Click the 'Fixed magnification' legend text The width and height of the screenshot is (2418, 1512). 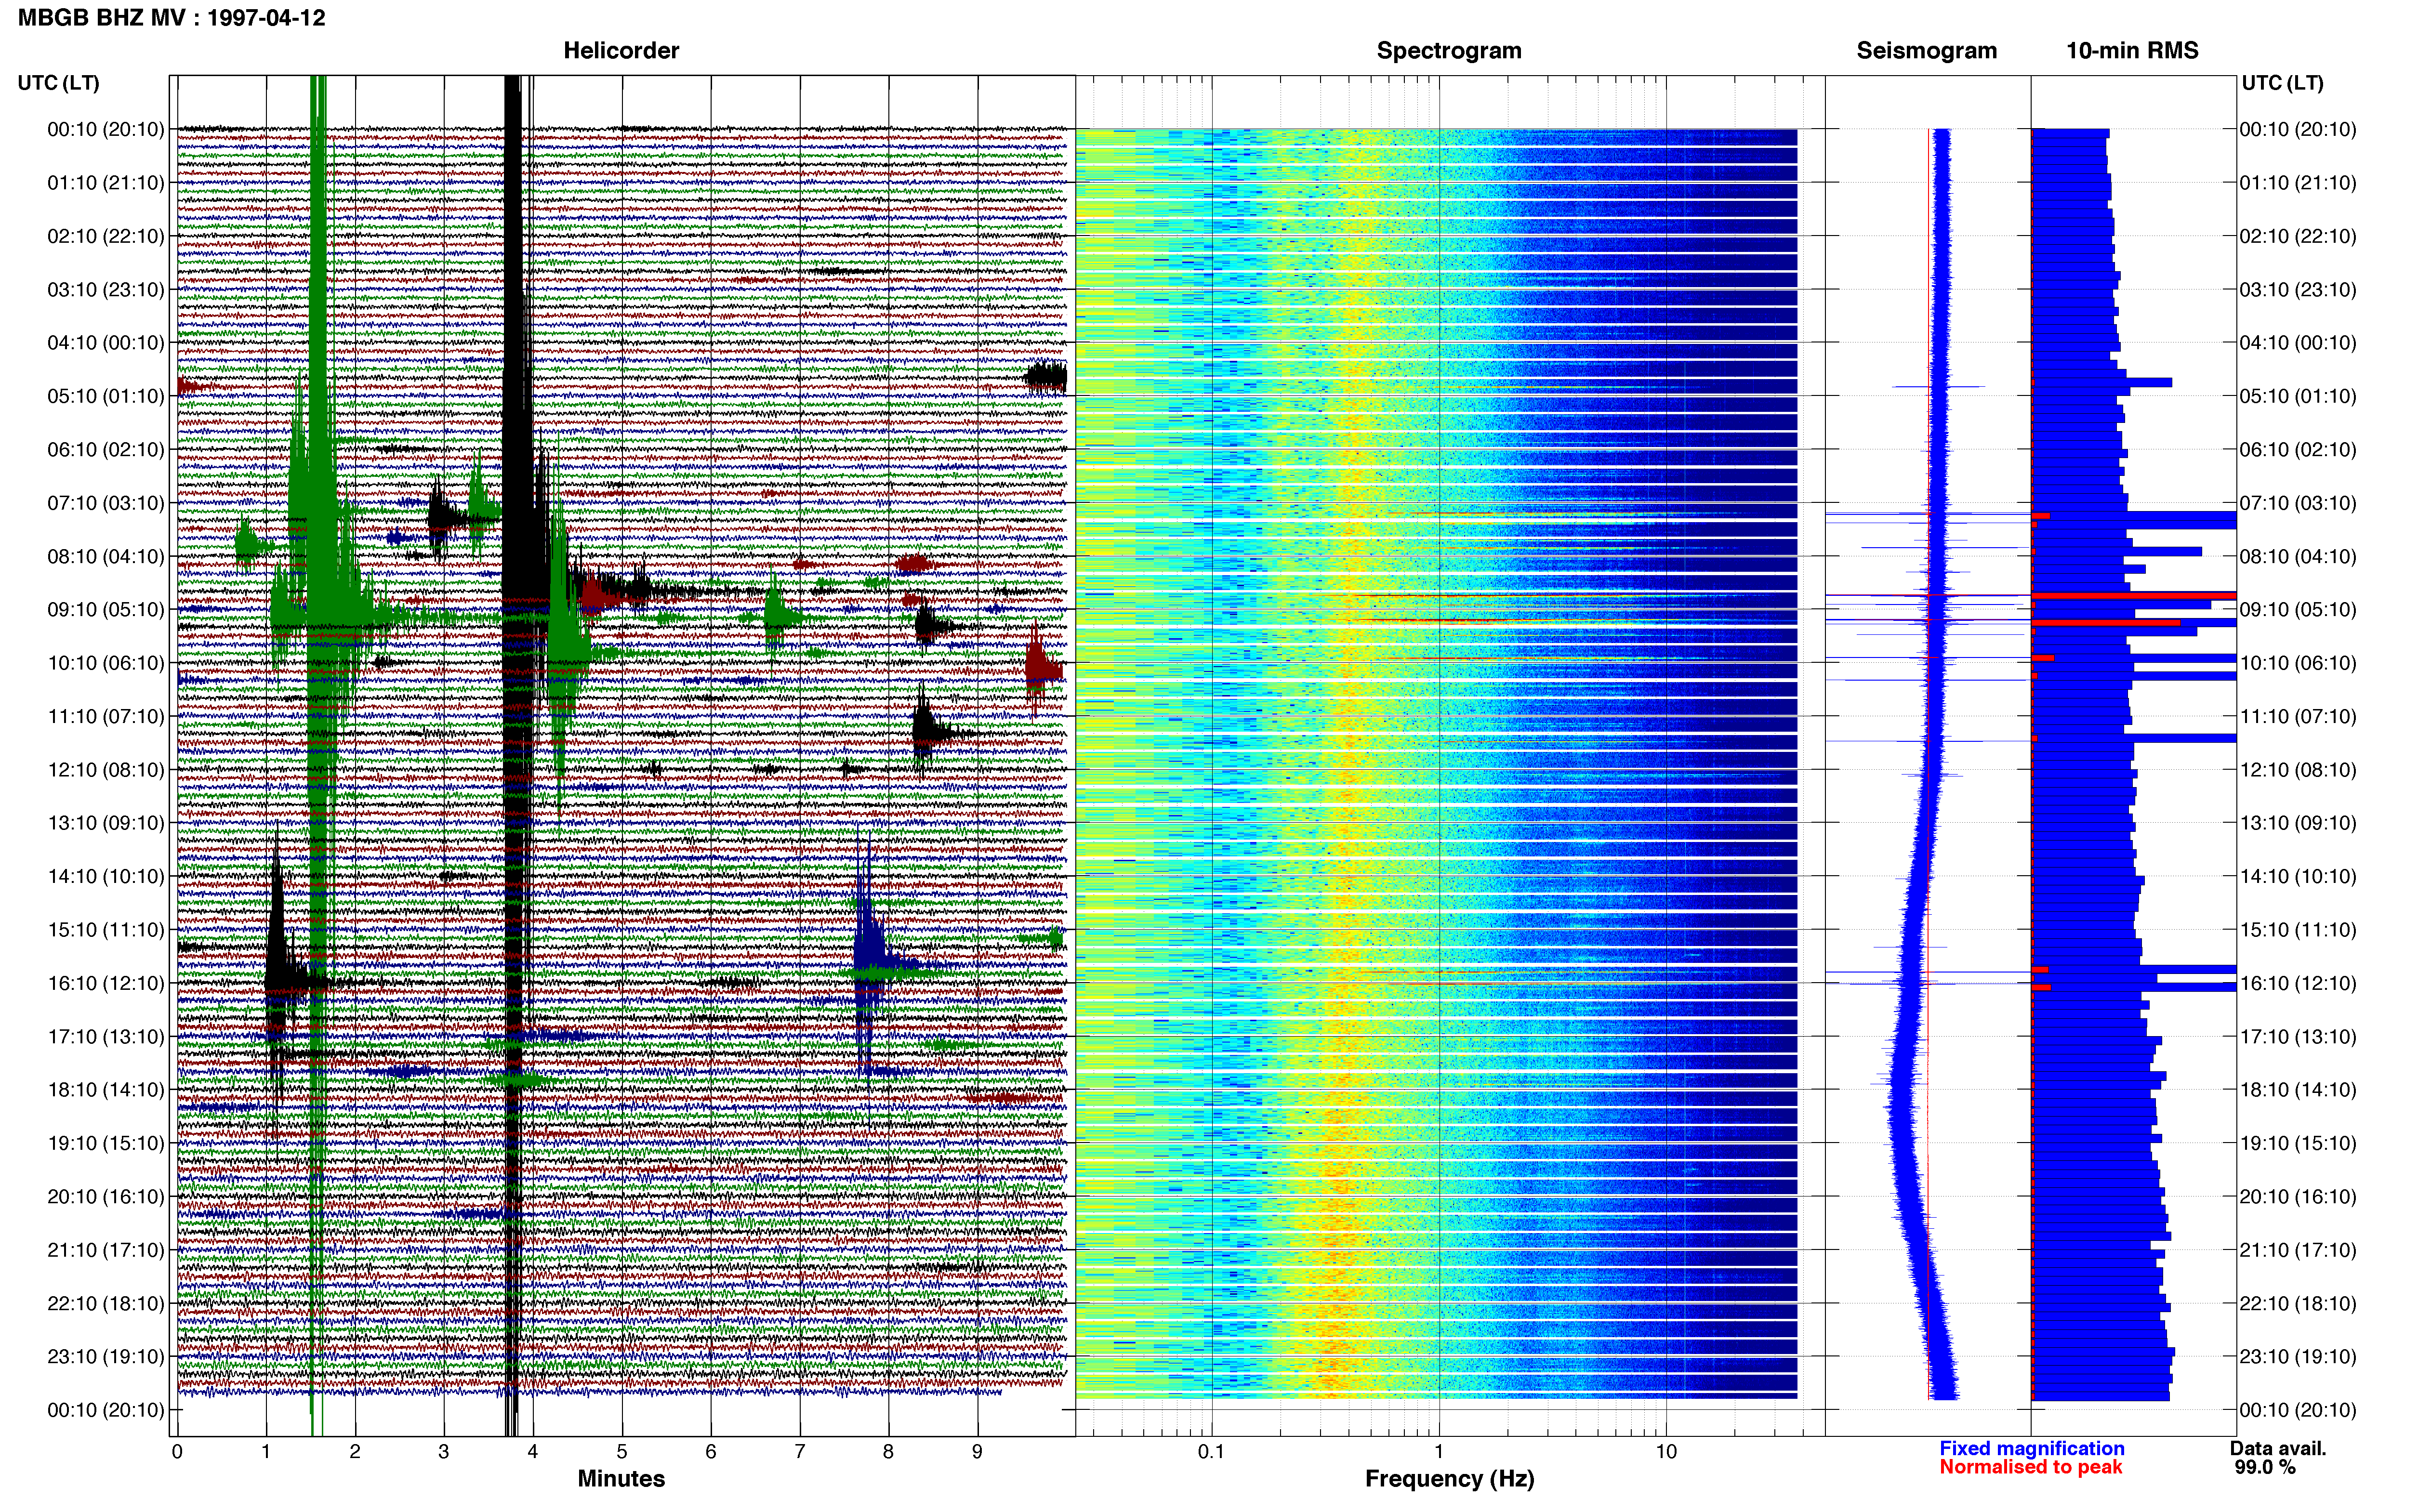coord(2031,1448)
